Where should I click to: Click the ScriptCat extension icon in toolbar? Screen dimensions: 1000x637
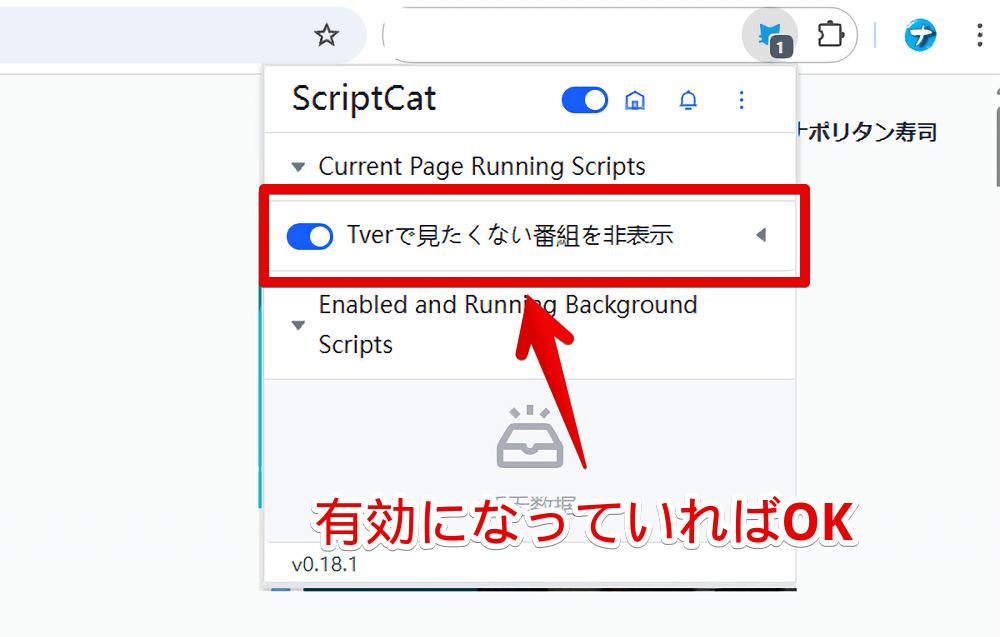tap(771, 35)
